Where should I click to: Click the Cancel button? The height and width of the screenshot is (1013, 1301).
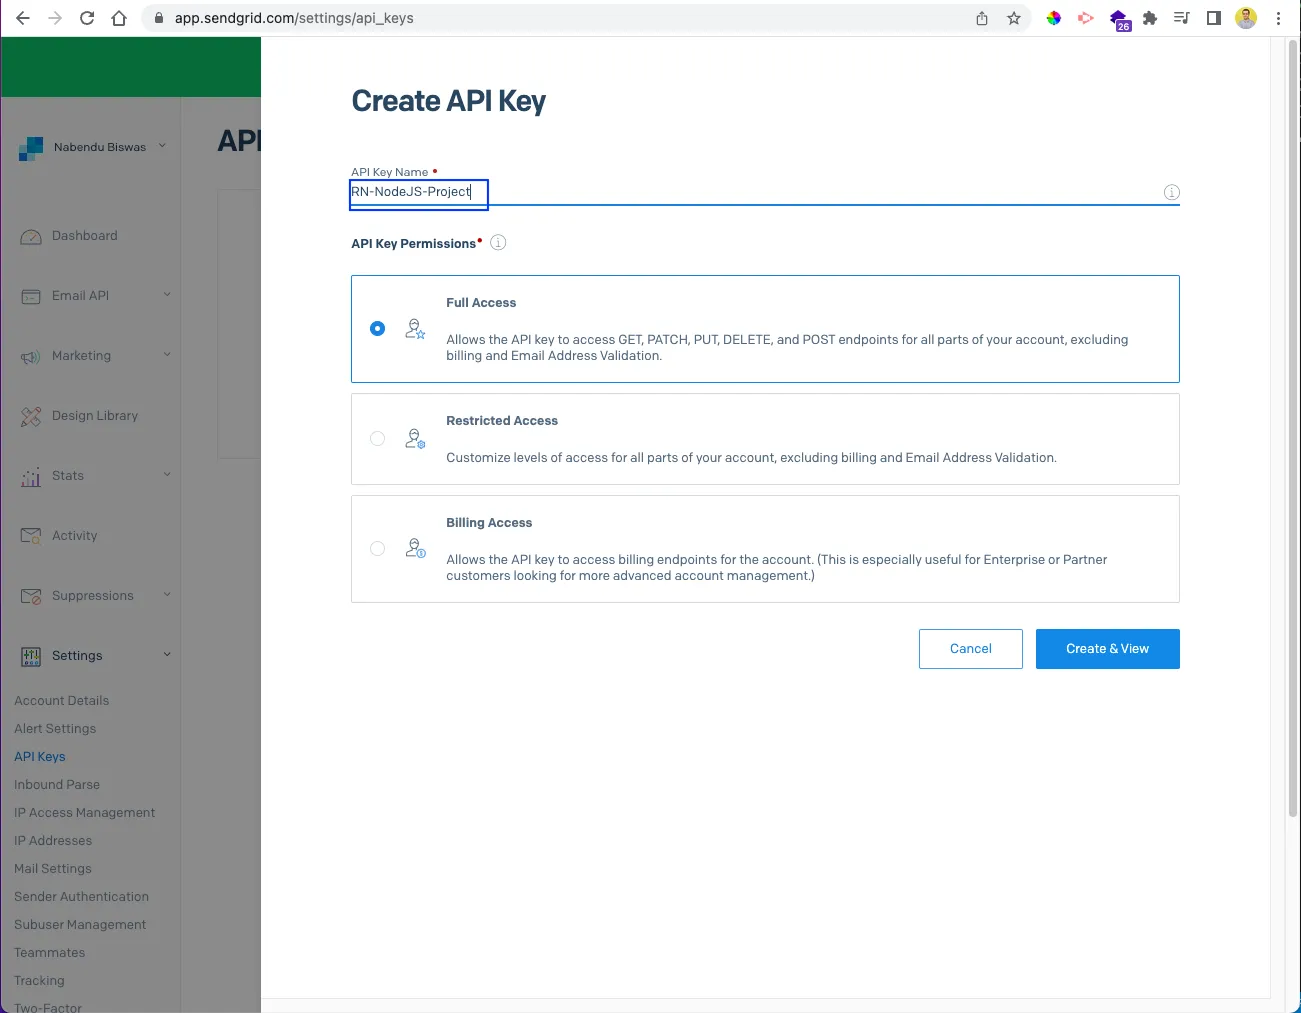click(x=971, y=649)
